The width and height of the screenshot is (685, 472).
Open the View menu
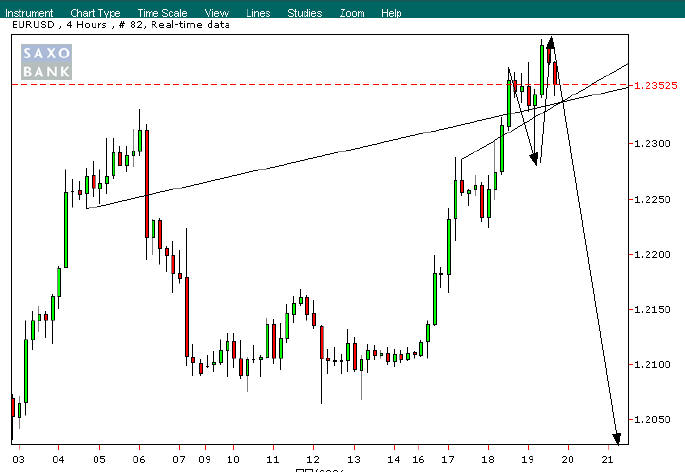pyautogui.click(x=217, y=13)
